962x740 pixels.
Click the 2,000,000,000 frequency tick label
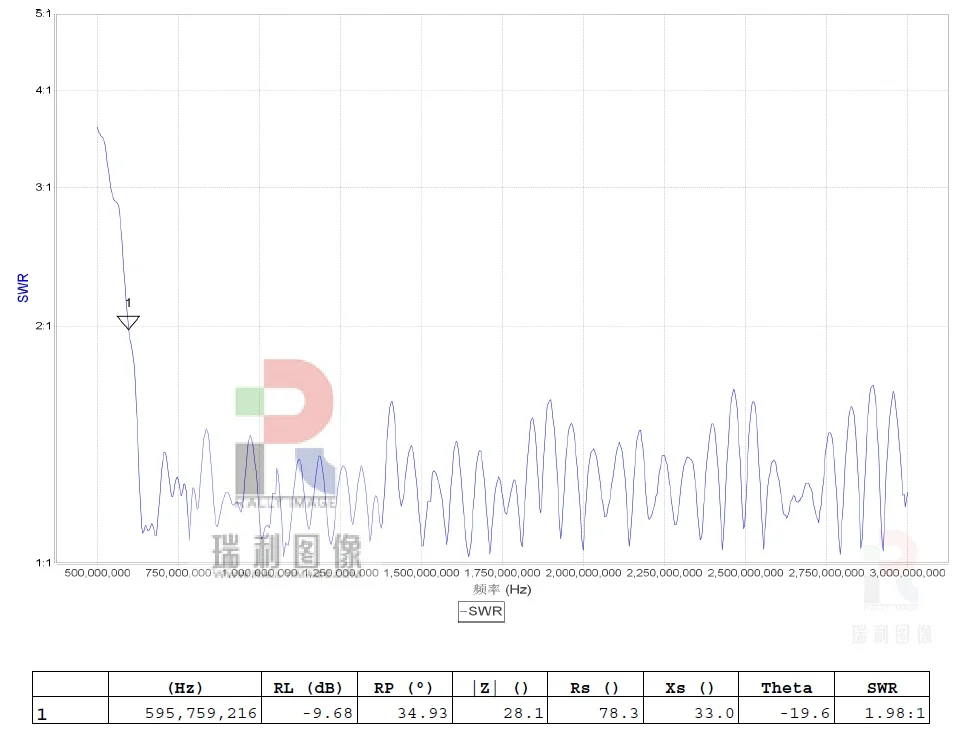583,573
